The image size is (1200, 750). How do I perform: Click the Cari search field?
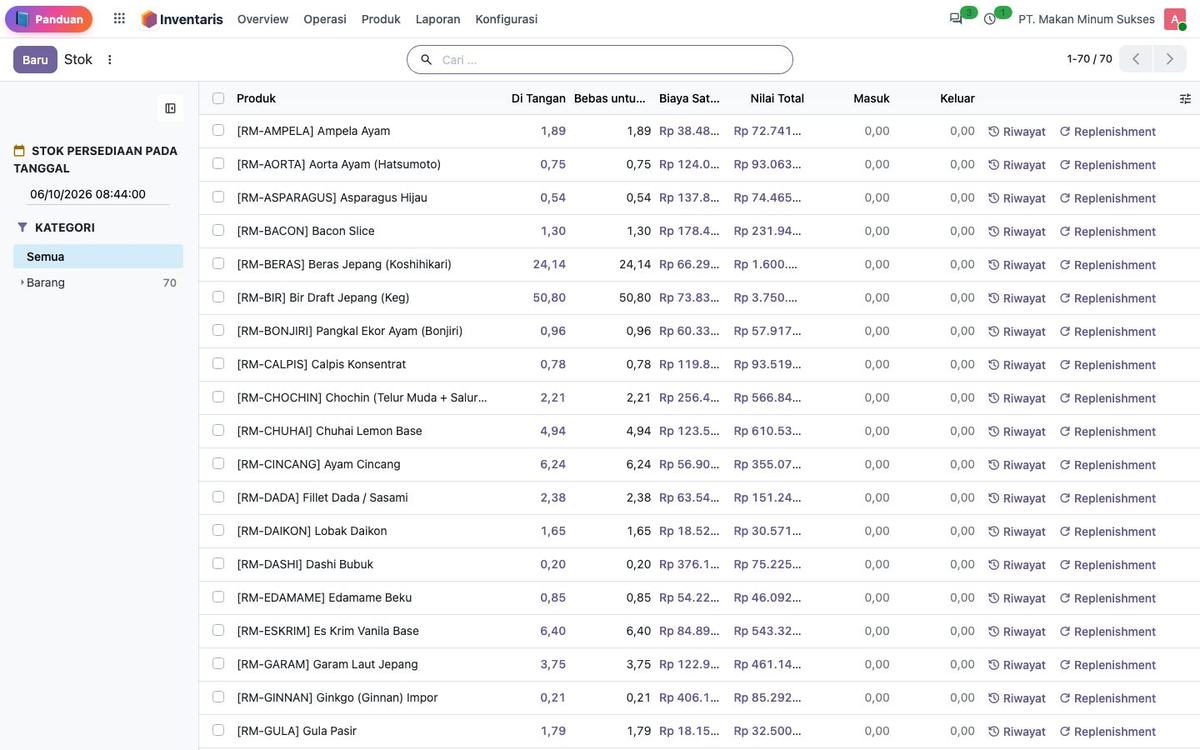[600, 60]
